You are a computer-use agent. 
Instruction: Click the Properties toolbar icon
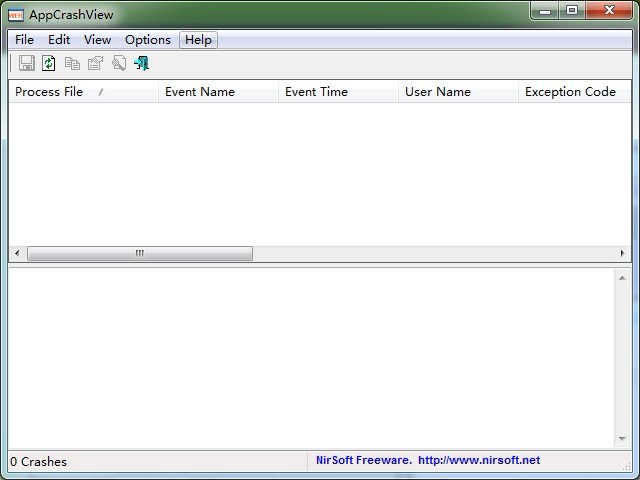(95, 63)
